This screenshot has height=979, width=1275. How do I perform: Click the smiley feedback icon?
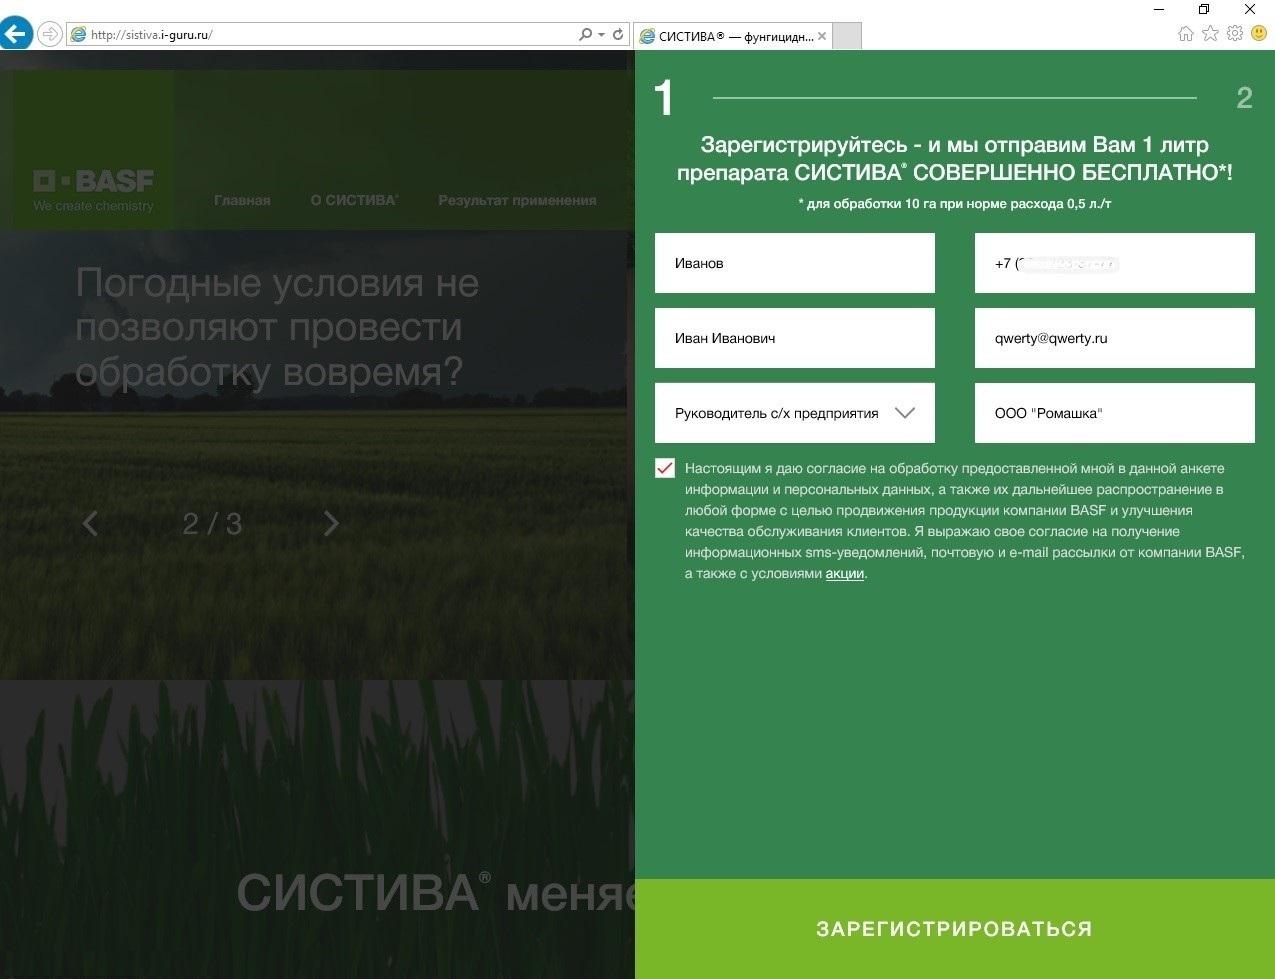[x=1259, y=34]
